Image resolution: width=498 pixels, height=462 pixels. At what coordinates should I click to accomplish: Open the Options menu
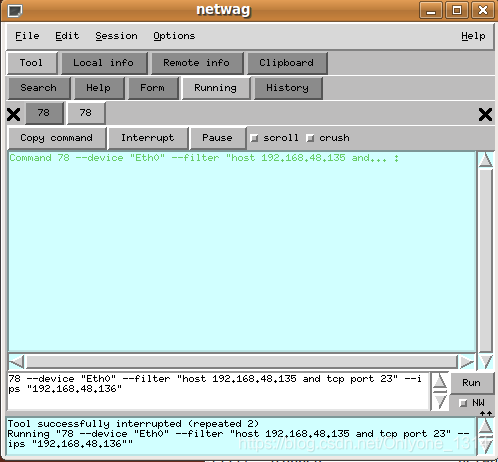point(174,36)
